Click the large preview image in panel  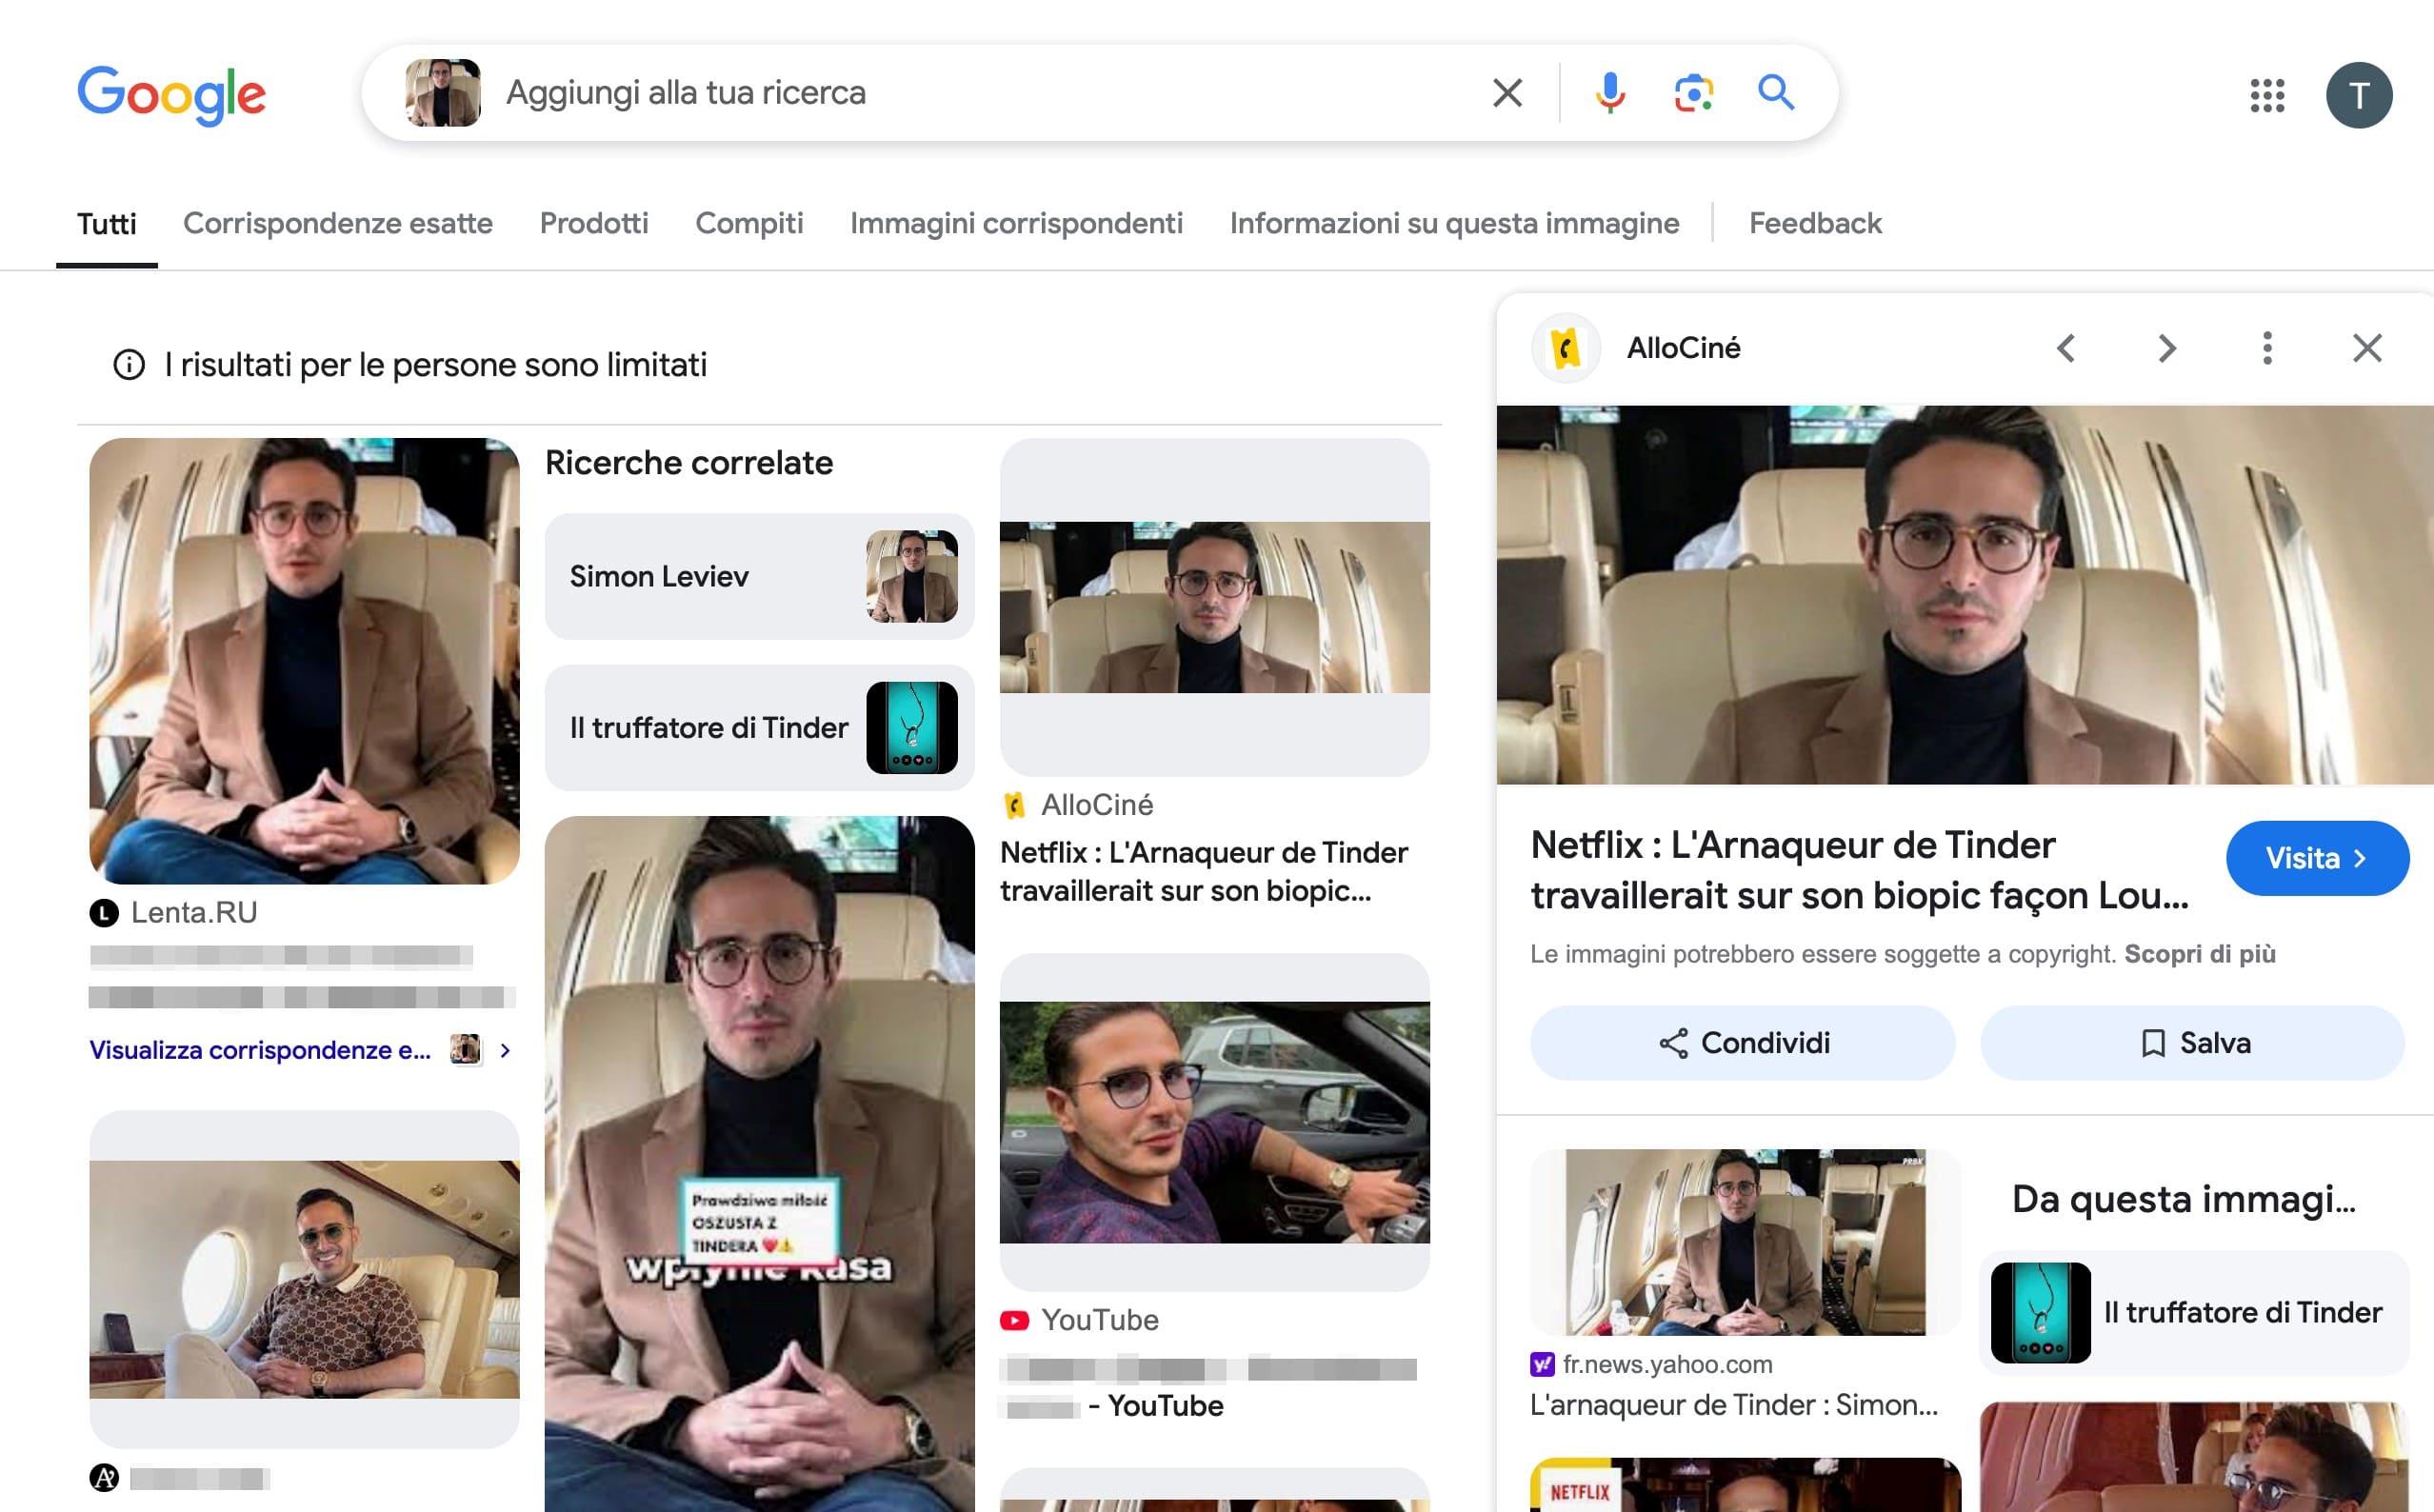tap(1965, 595)
